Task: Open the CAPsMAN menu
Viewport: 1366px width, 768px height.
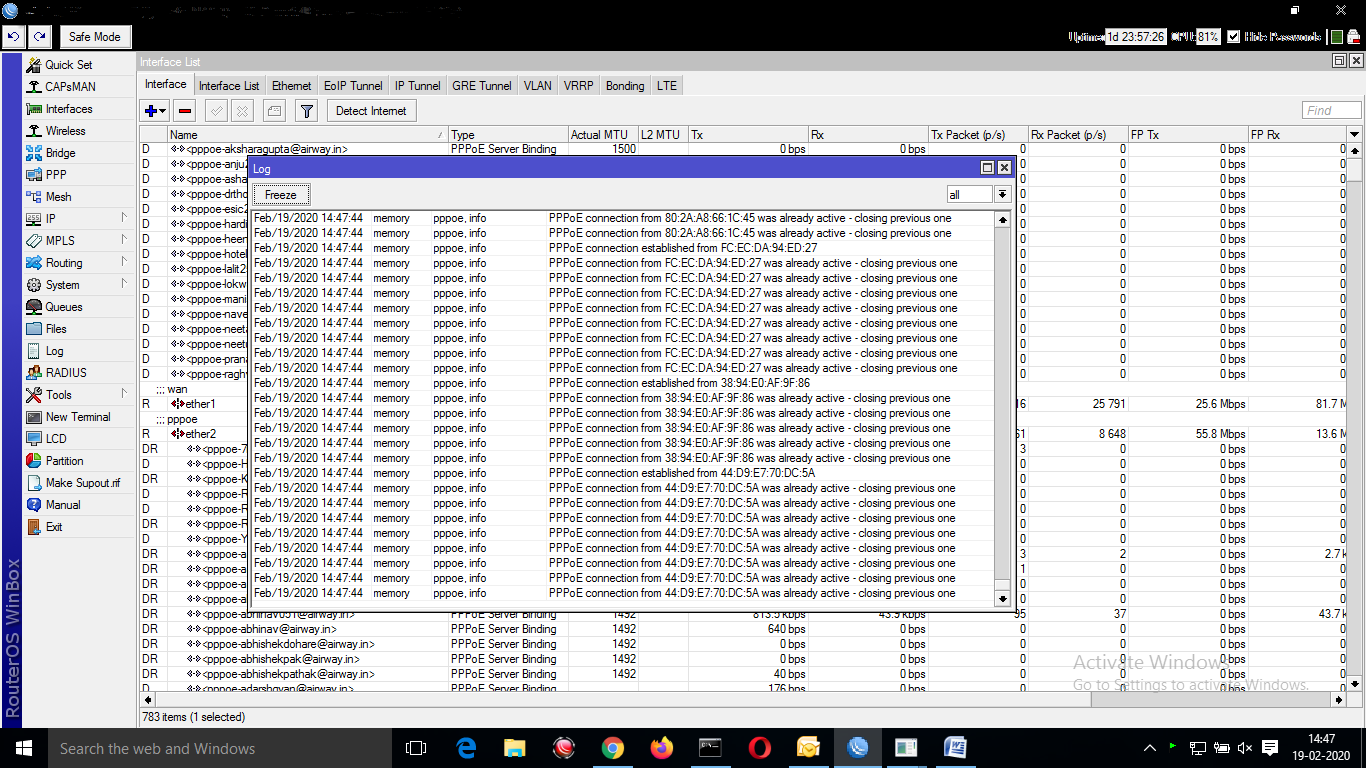Action: (x=70, y=87)
